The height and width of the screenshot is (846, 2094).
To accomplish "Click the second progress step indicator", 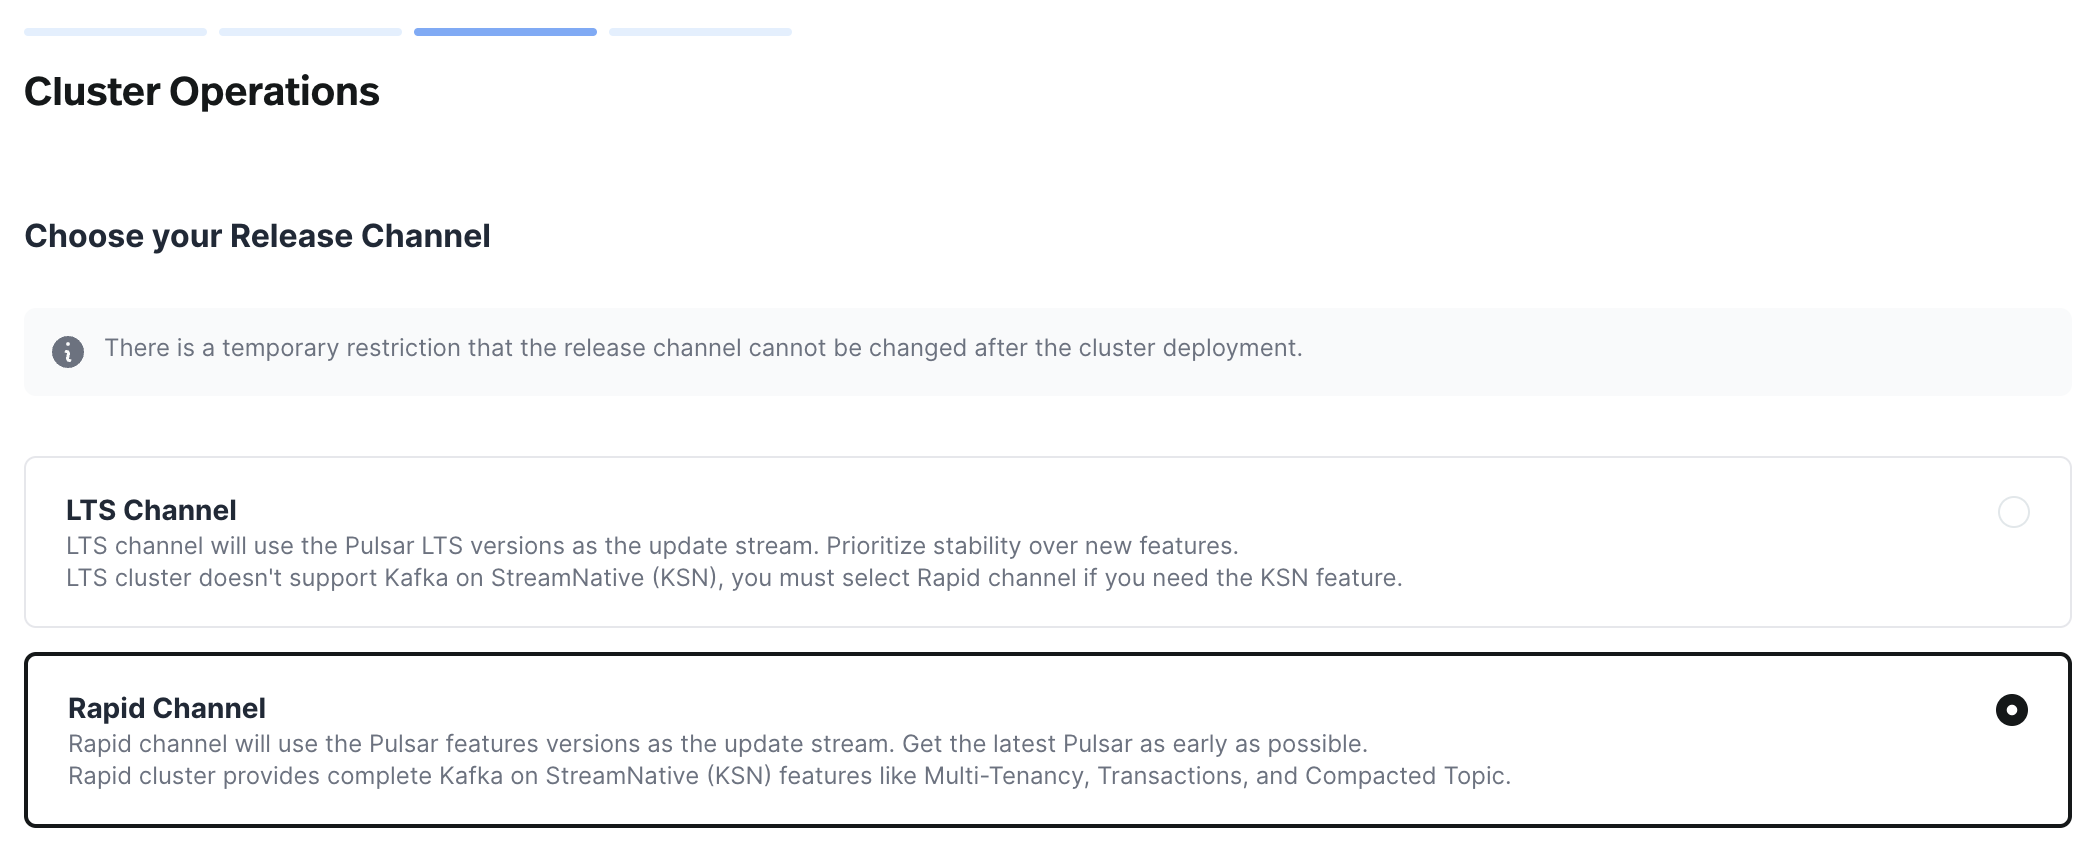I will coord(309,31).
